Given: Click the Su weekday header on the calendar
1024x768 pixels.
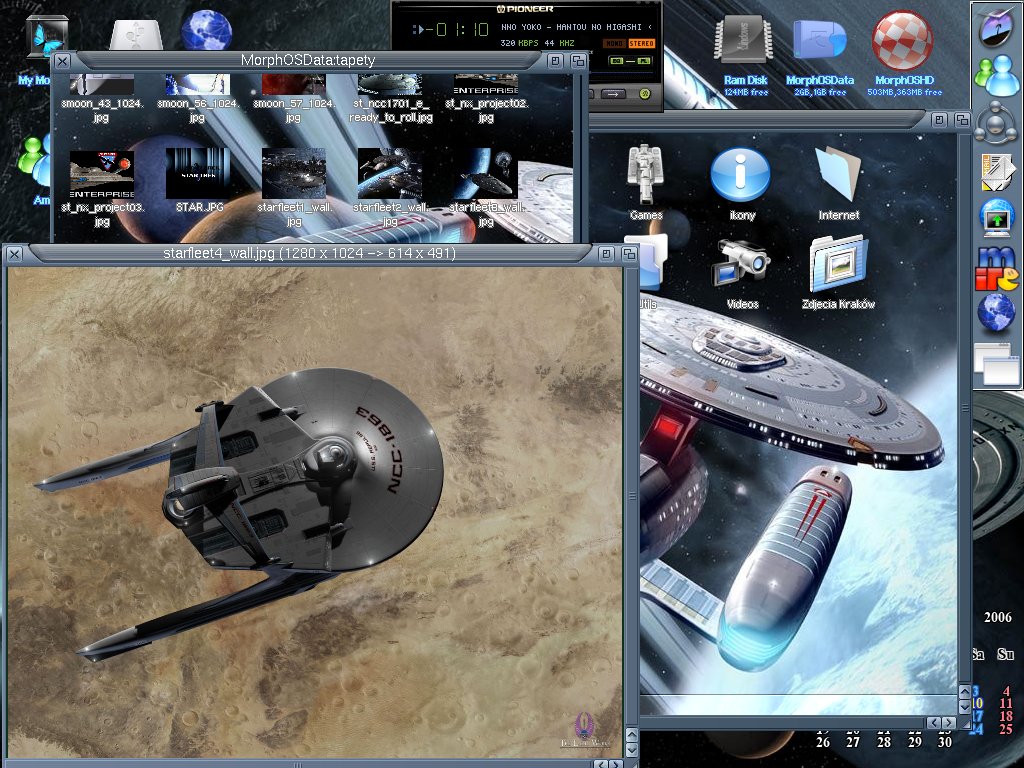Looking at the screenshot, I should [x=1005, y=654].
